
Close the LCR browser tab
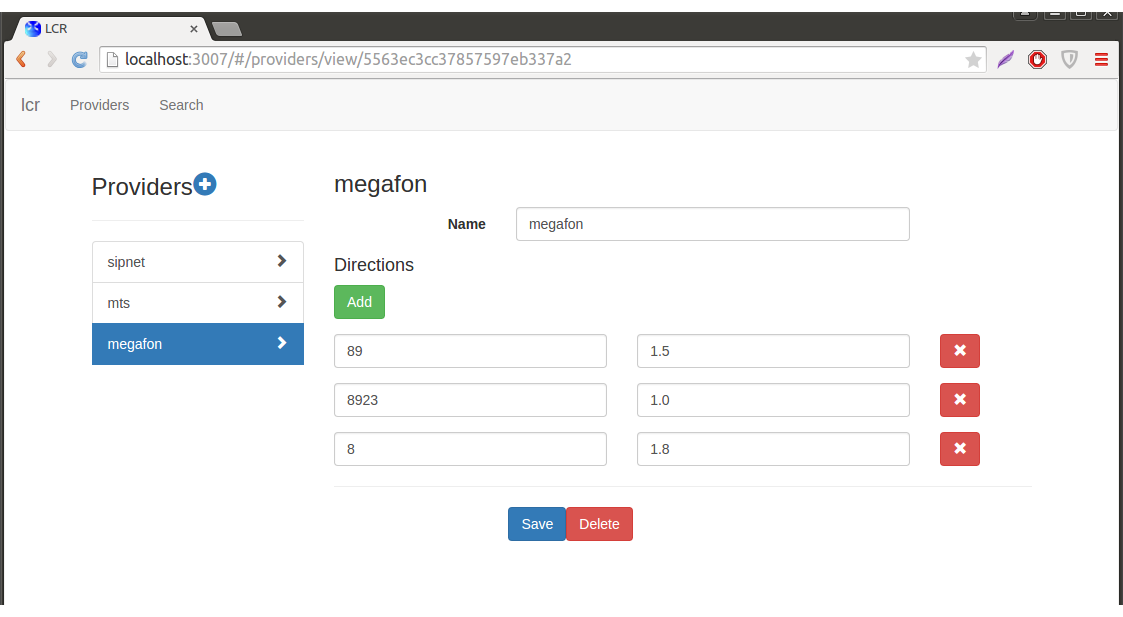pyautogui.click(x=193, y=29)
